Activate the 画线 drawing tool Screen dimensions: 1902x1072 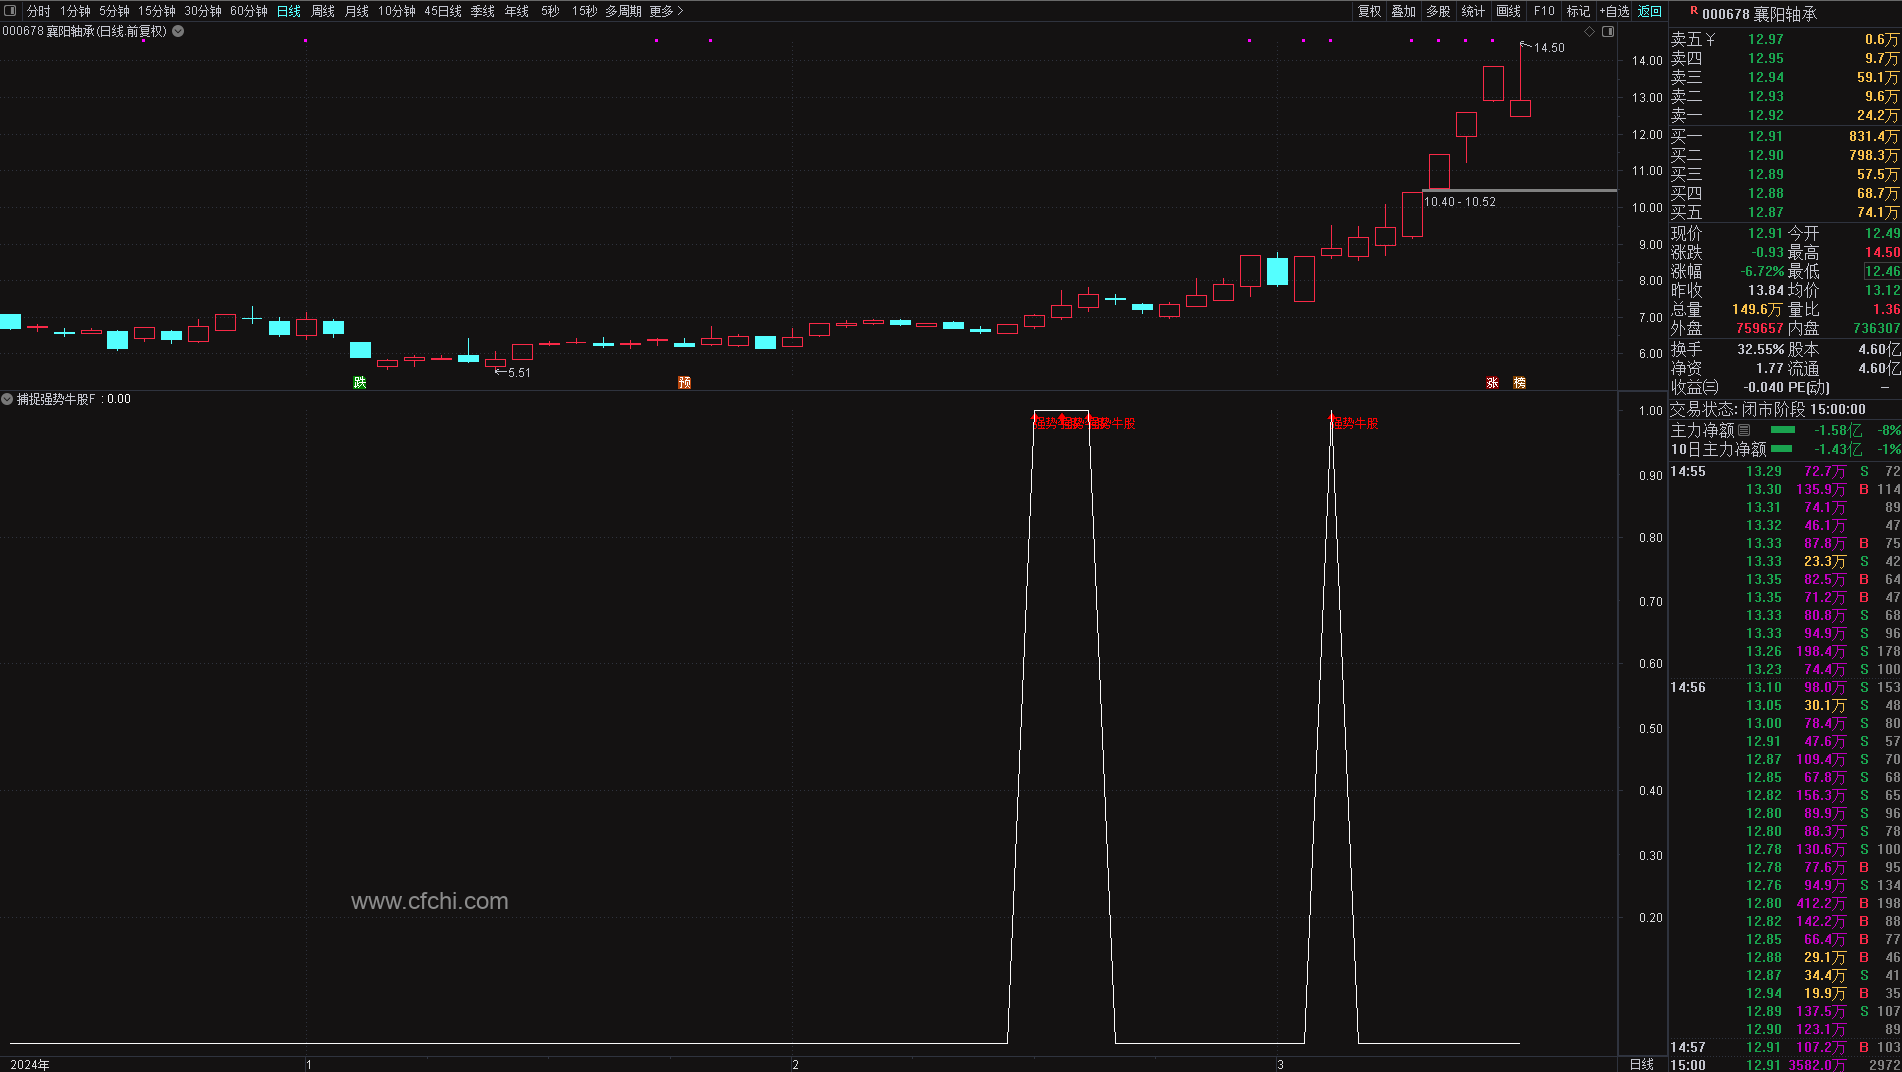click(1508, 11)
